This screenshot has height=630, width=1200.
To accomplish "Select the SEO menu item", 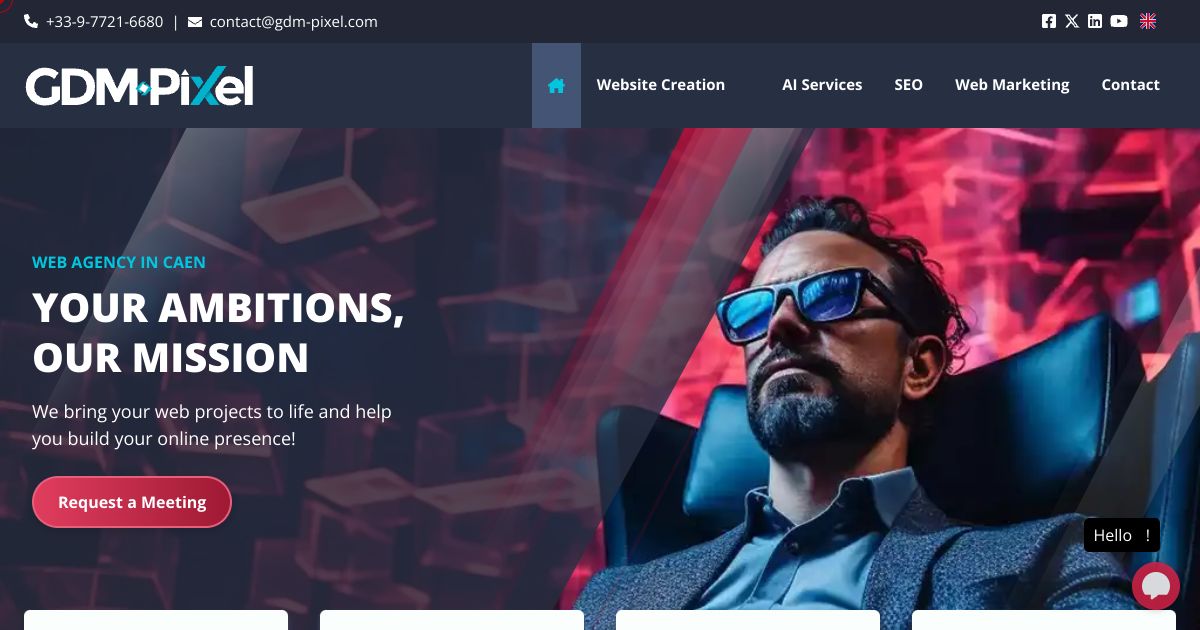I will pos(908,85).
